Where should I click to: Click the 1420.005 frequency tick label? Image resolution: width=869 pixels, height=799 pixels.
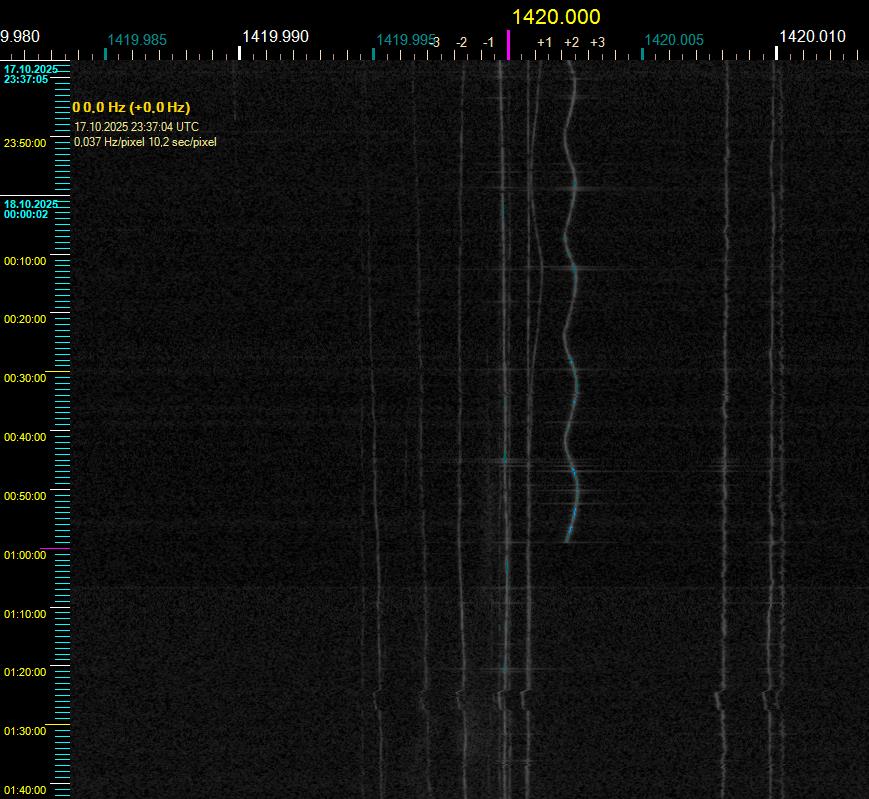[674, 41]
